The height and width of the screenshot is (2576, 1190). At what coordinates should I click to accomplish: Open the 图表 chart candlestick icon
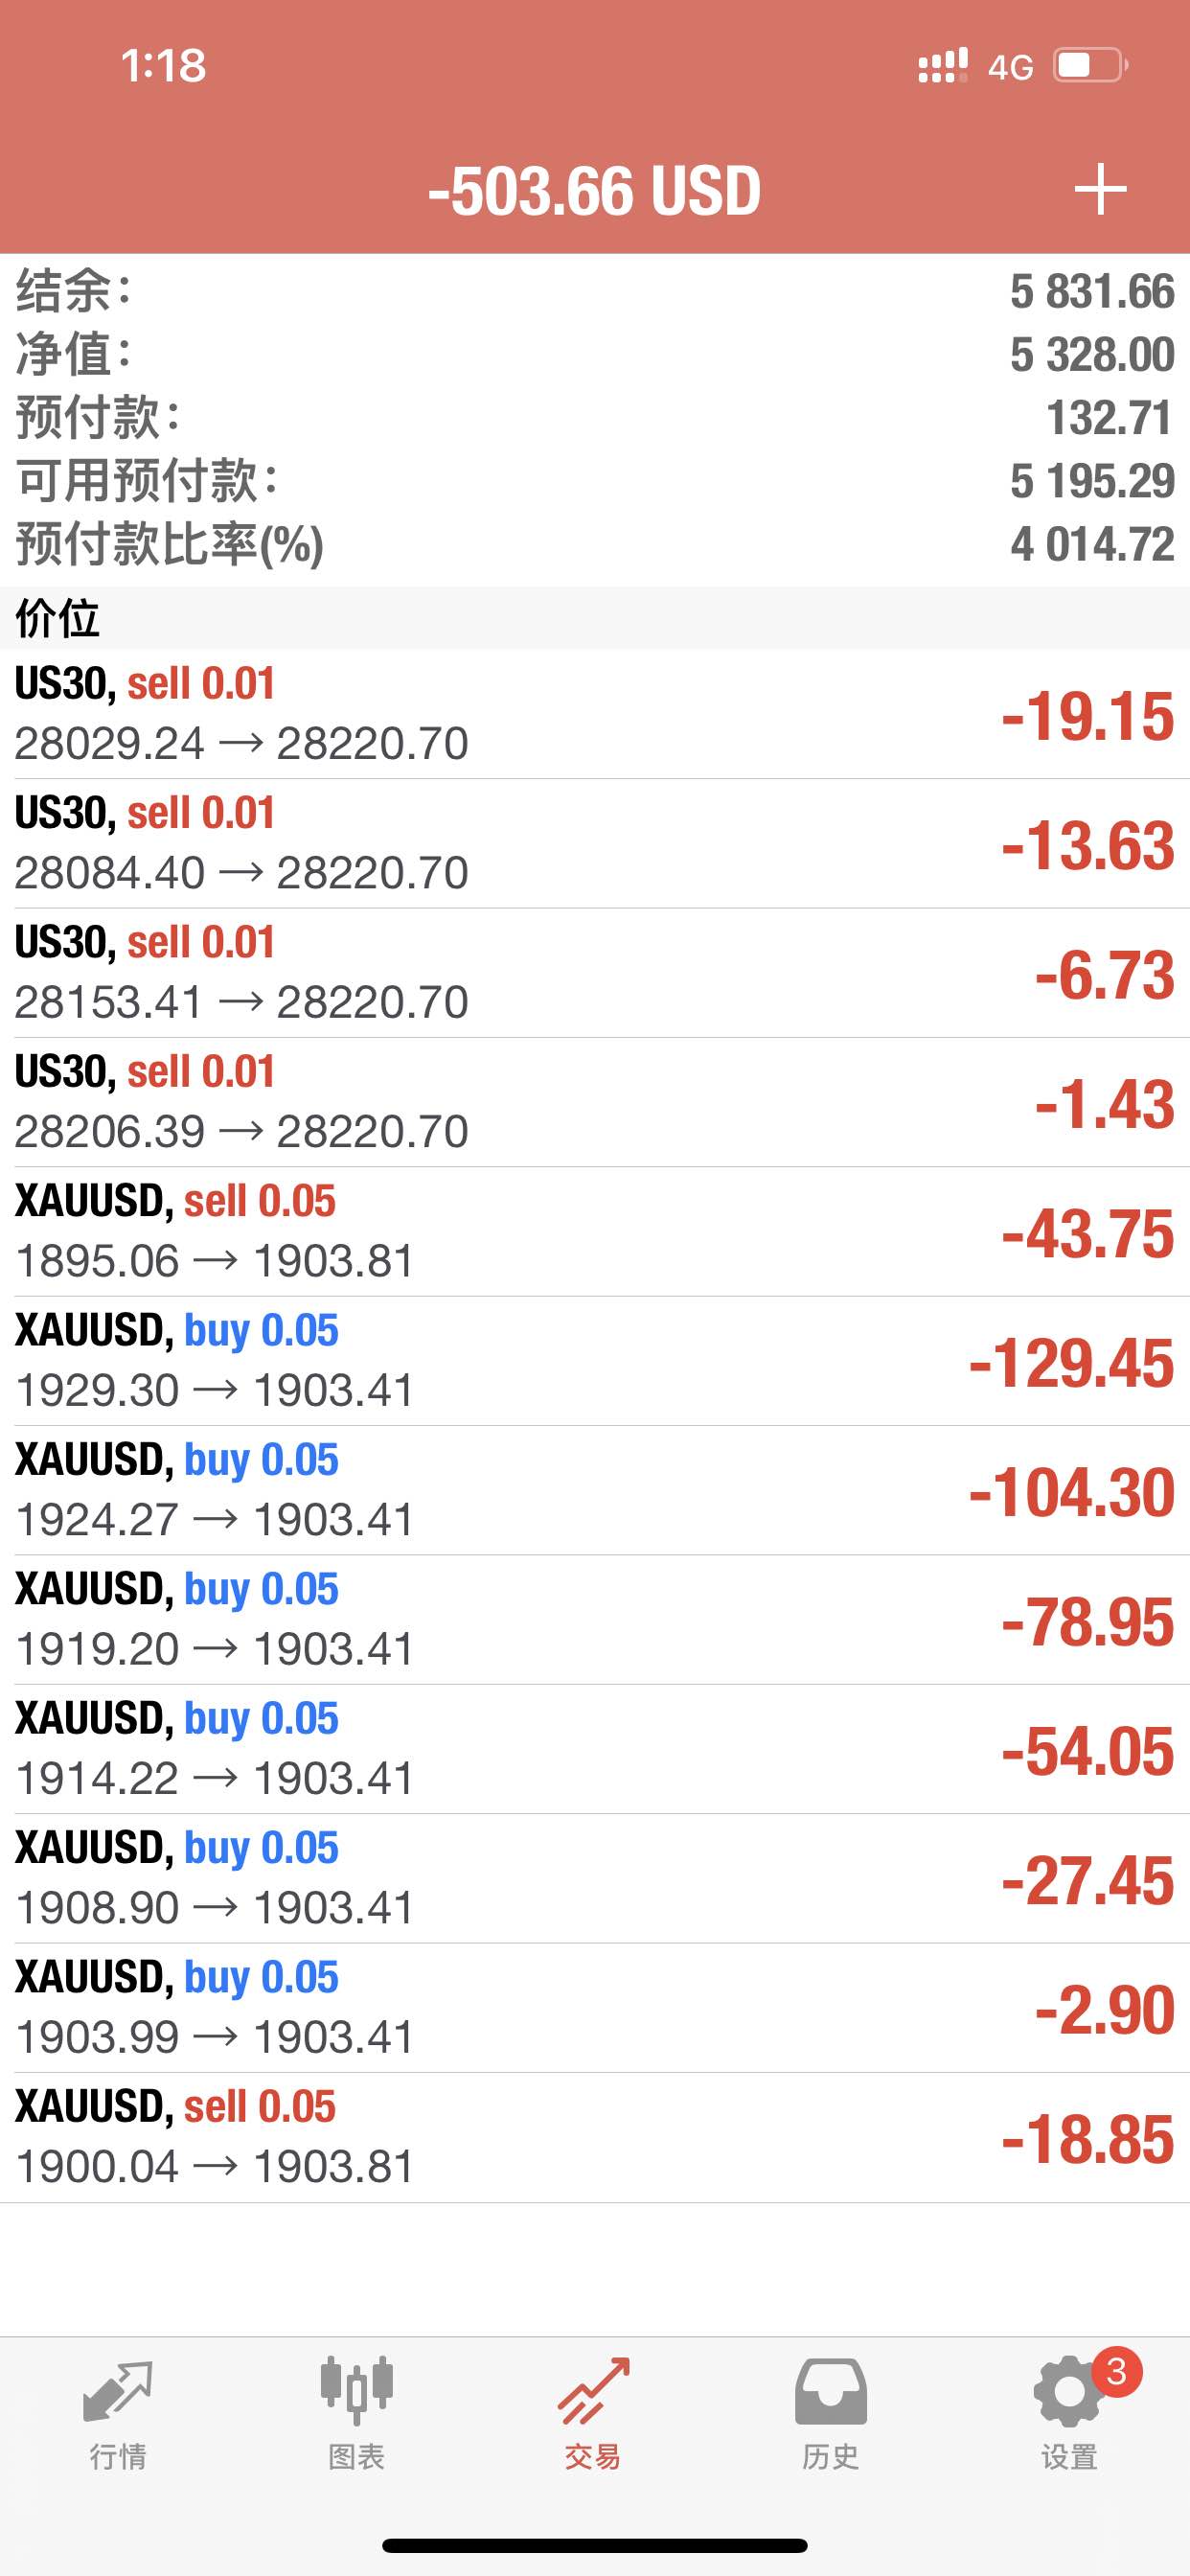(356, 2391)
